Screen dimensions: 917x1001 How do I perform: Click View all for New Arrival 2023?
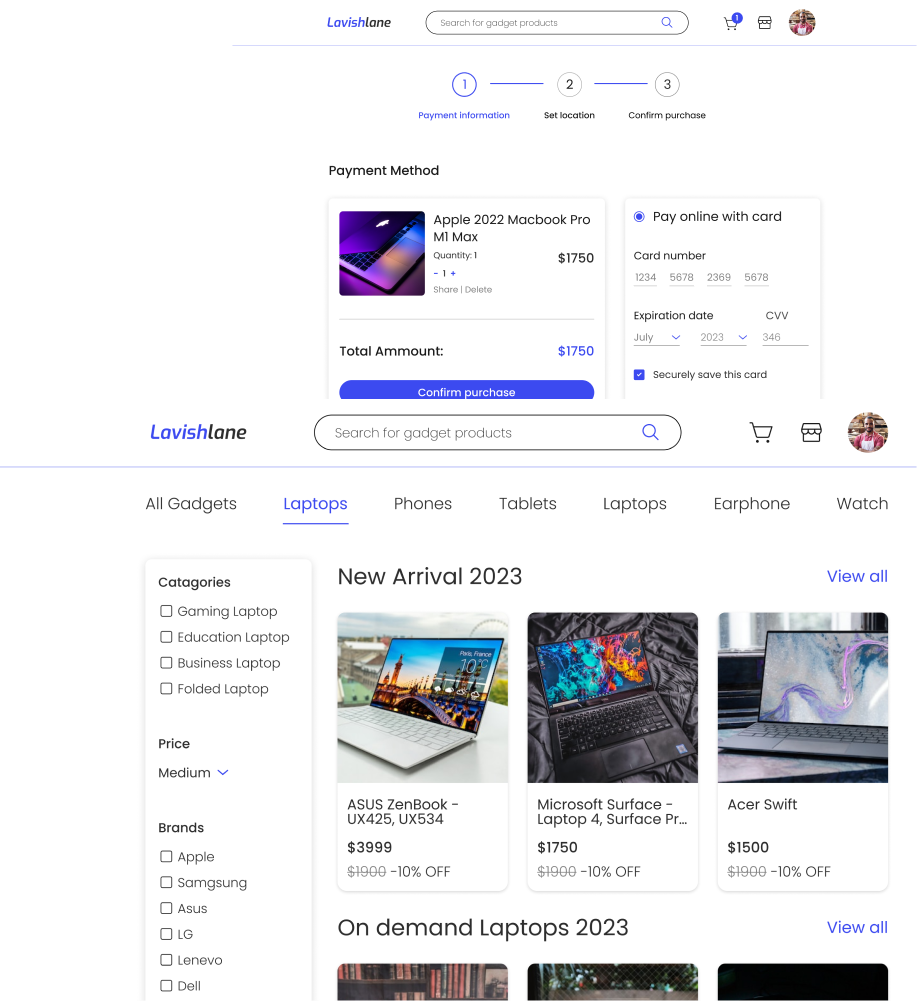pos(856,576)
